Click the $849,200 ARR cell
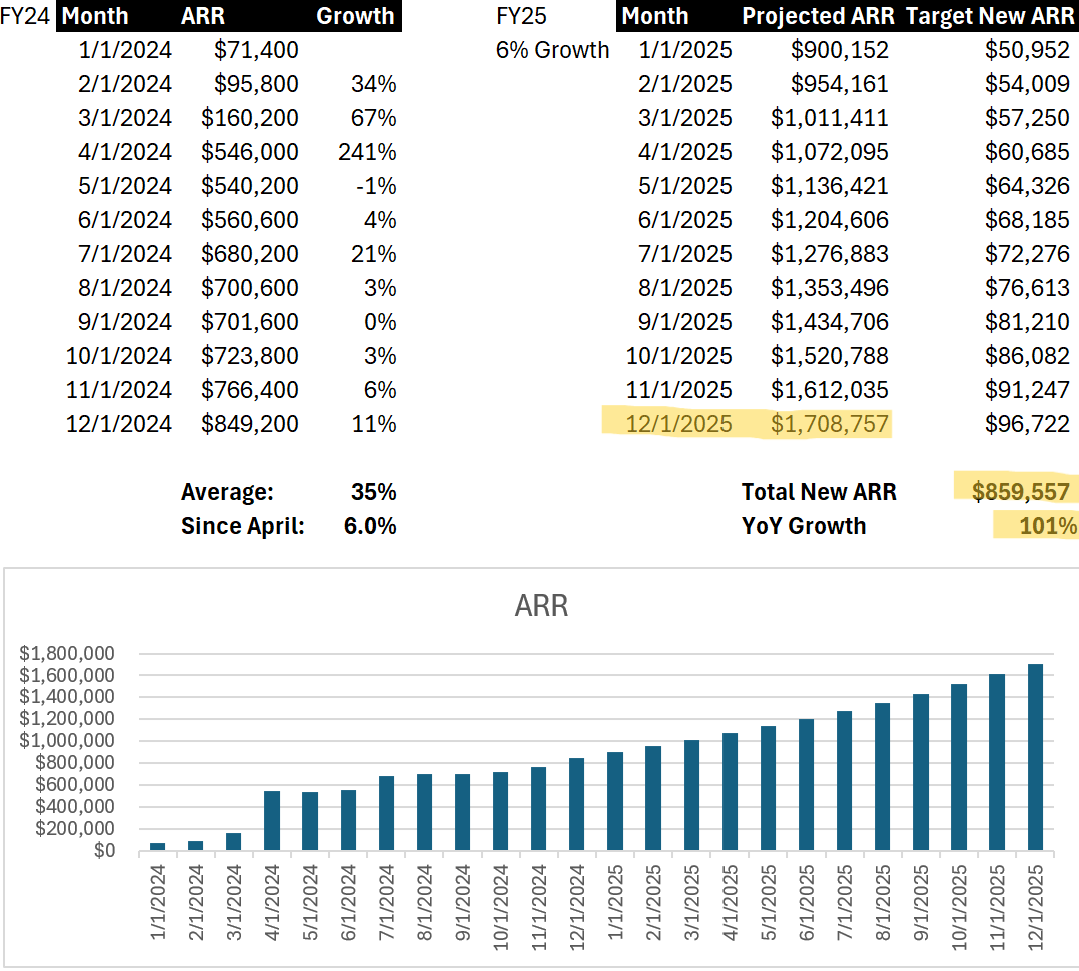This screenshot has height=971, width=1079. click(x=250, y=424)
